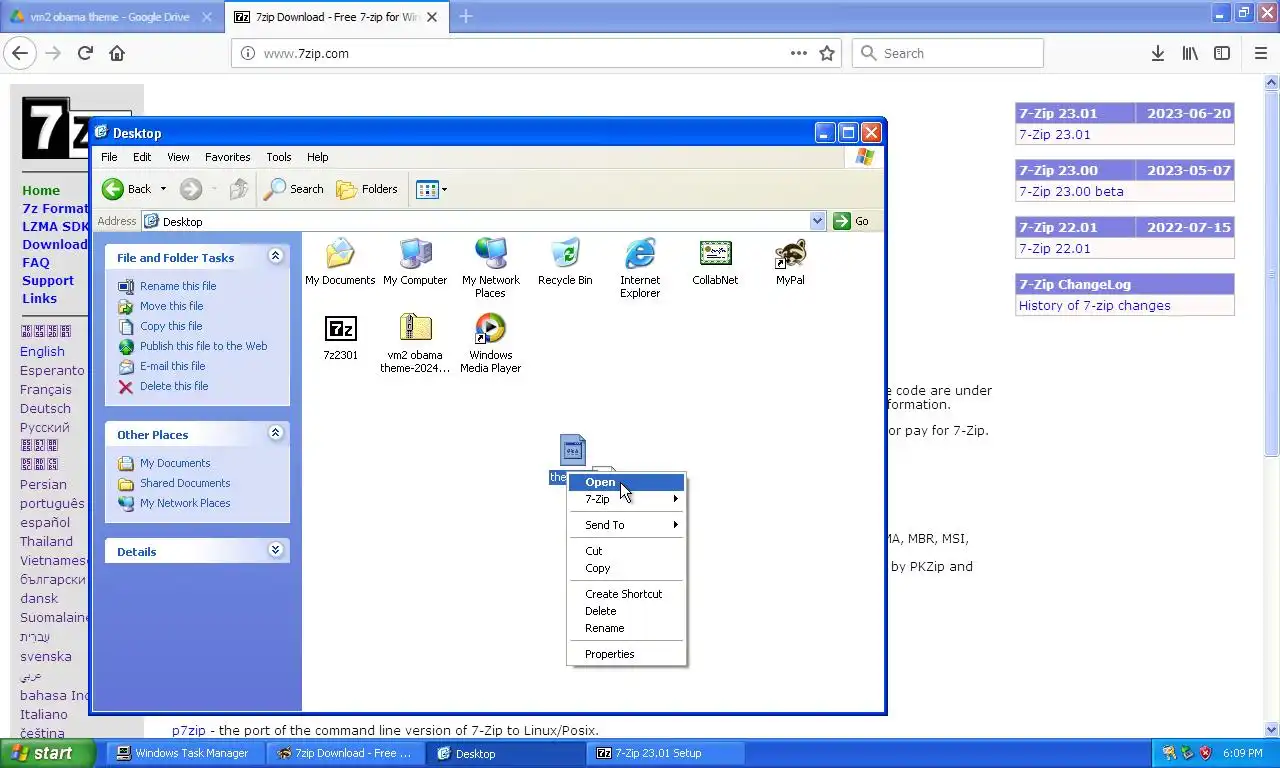
Task: Click the Firefox reload button
Action: 85,54
